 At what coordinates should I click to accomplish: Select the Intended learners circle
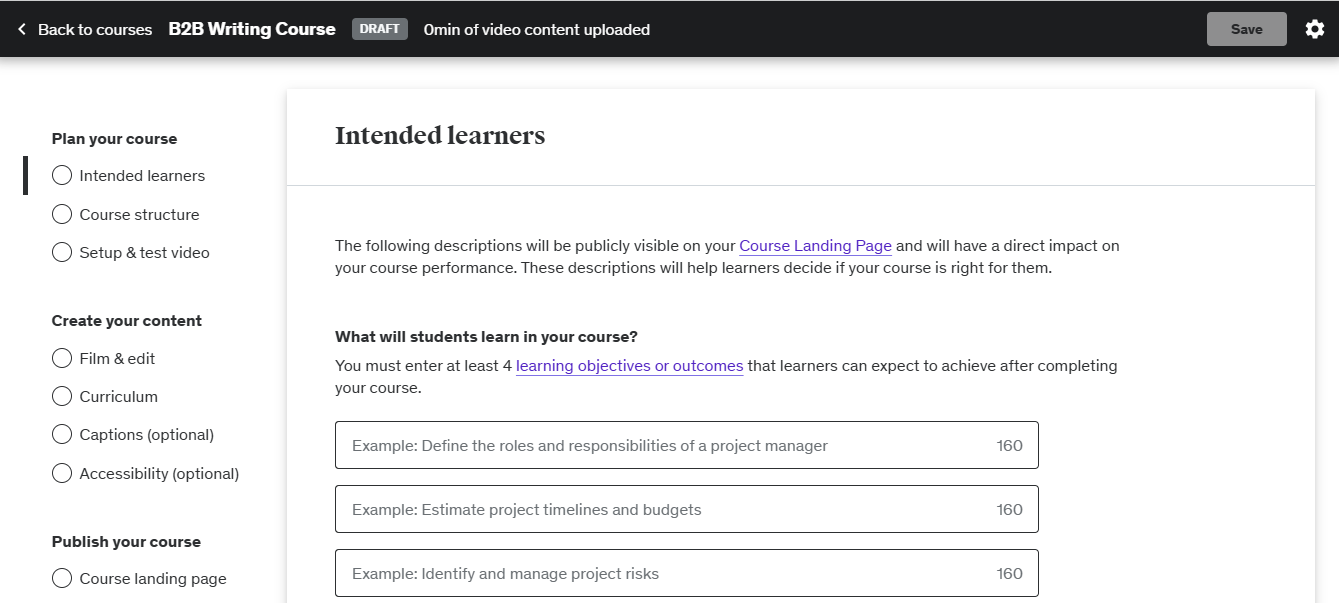tap(62, 176)
